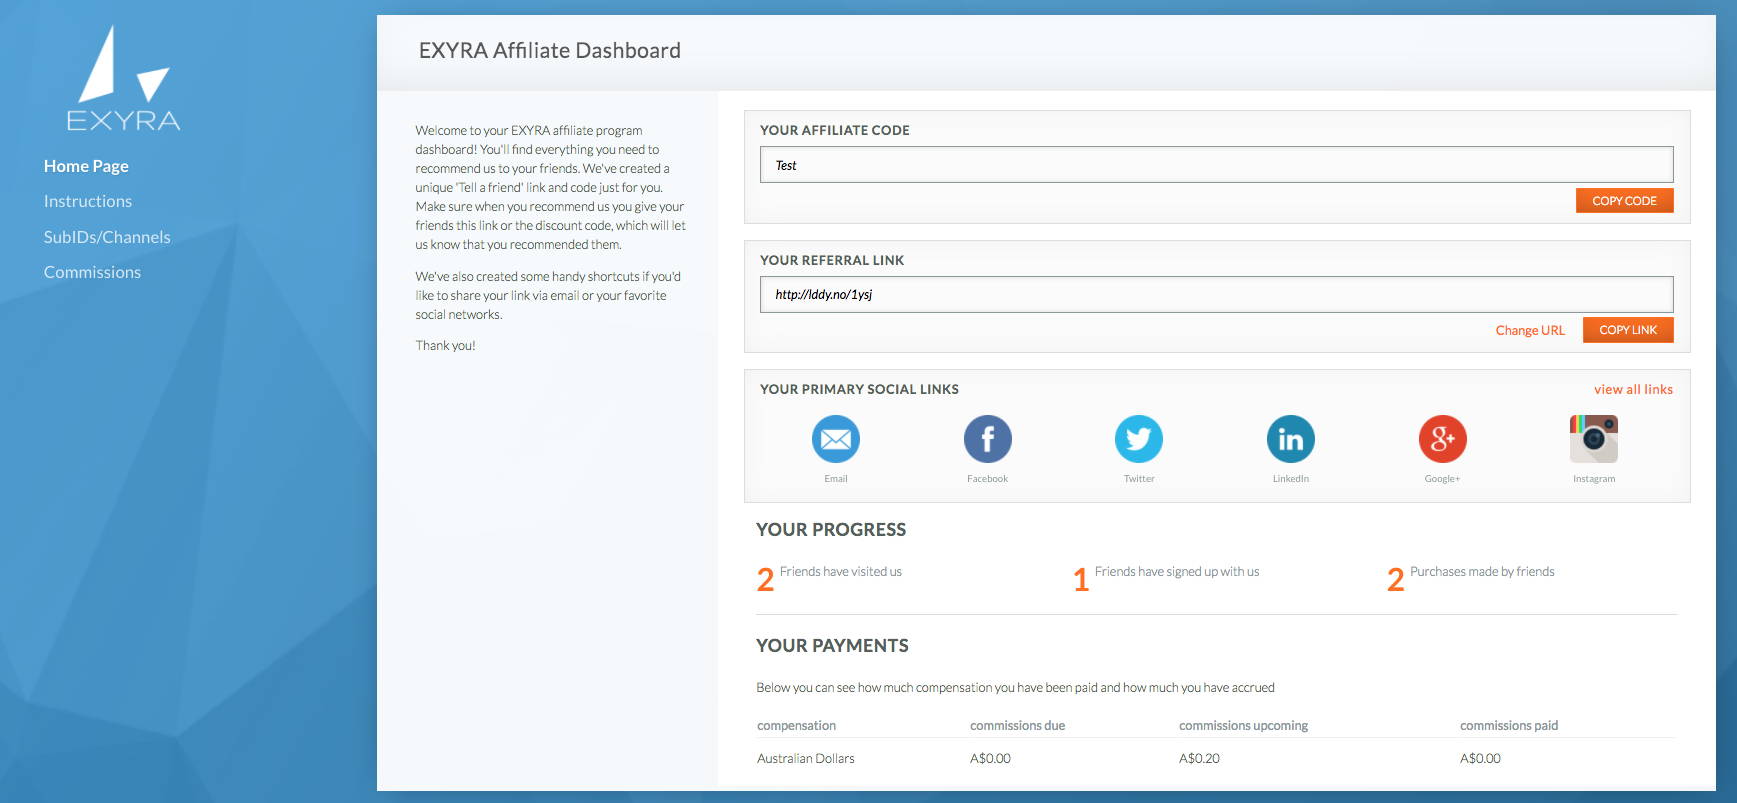Open the Commissions page

[x=92, y=272]
